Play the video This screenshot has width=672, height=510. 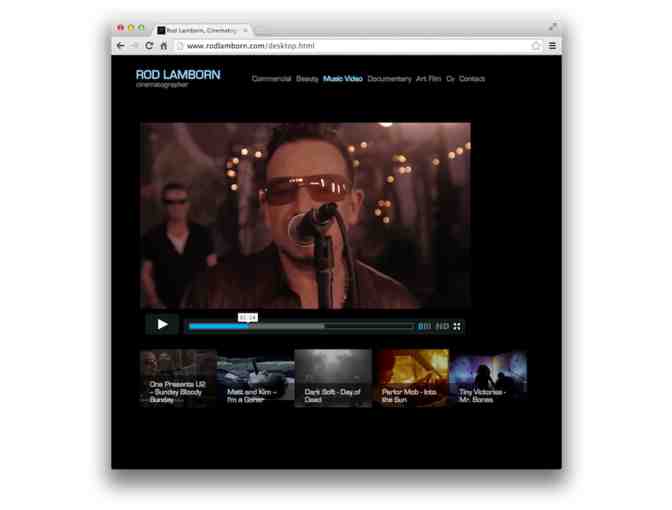tap(162, 324)
